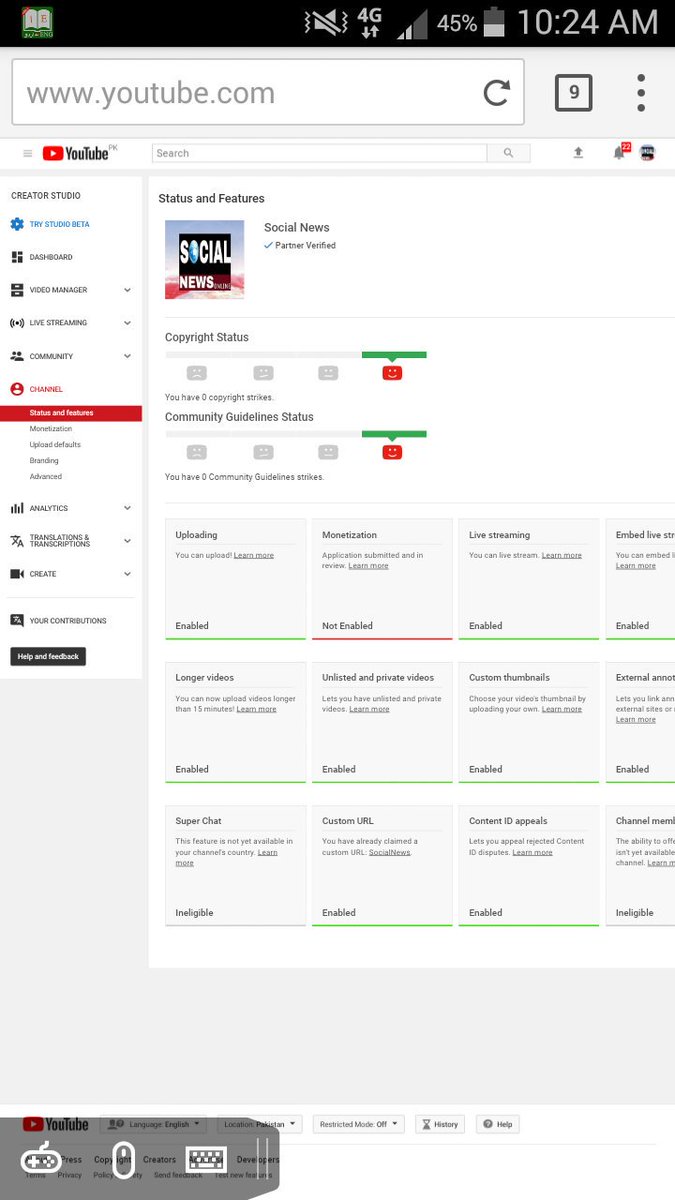Open the browser tab switcher showing 9

click(x=574, y=93)
